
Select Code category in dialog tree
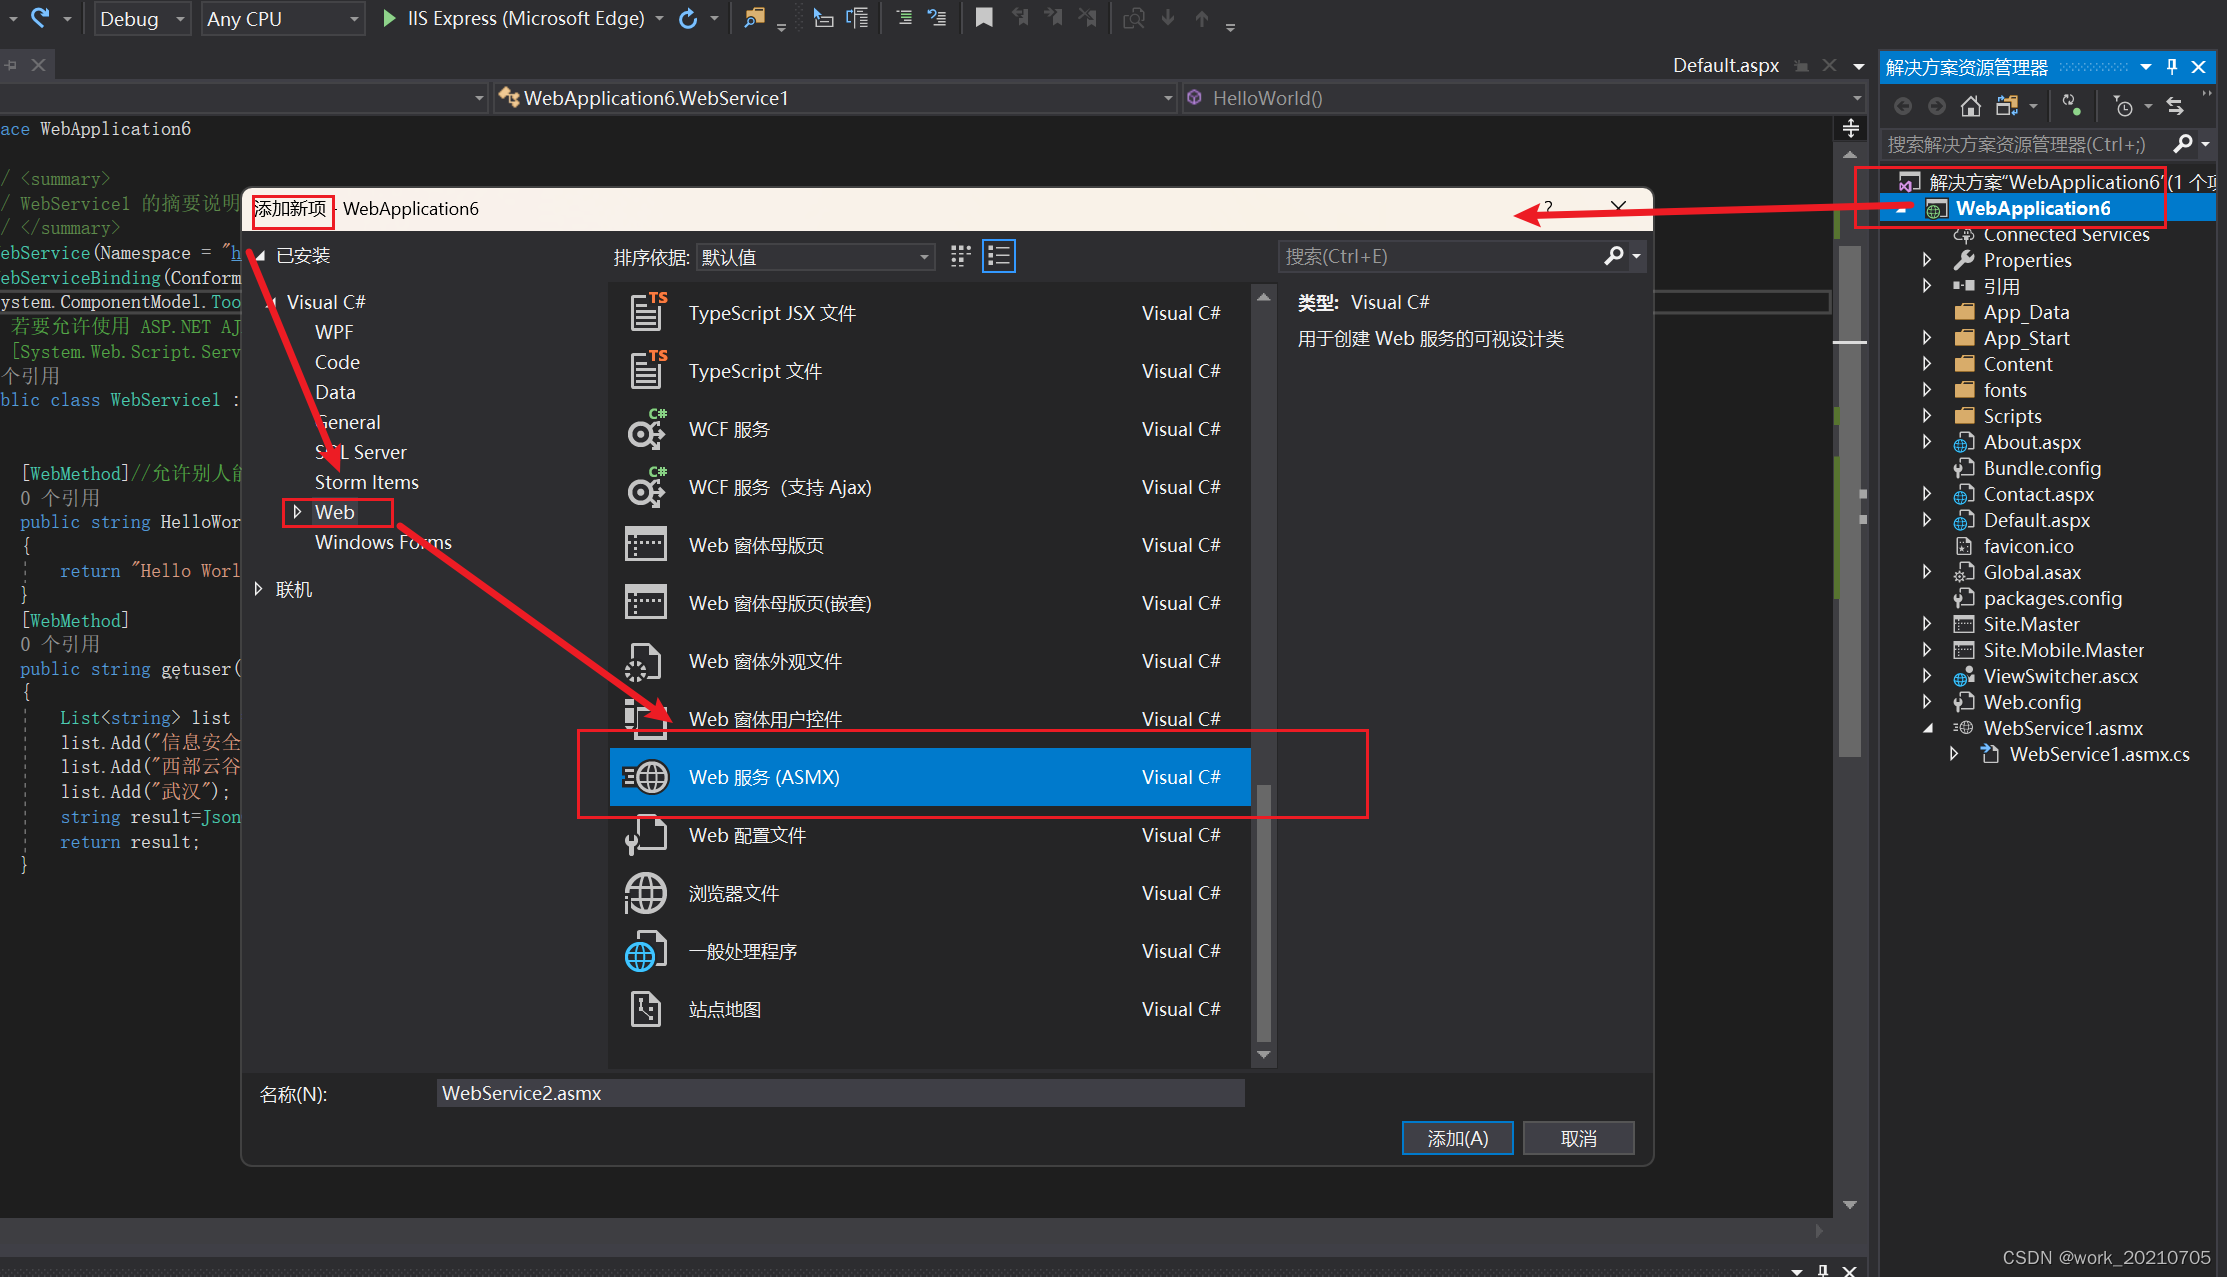337,362
